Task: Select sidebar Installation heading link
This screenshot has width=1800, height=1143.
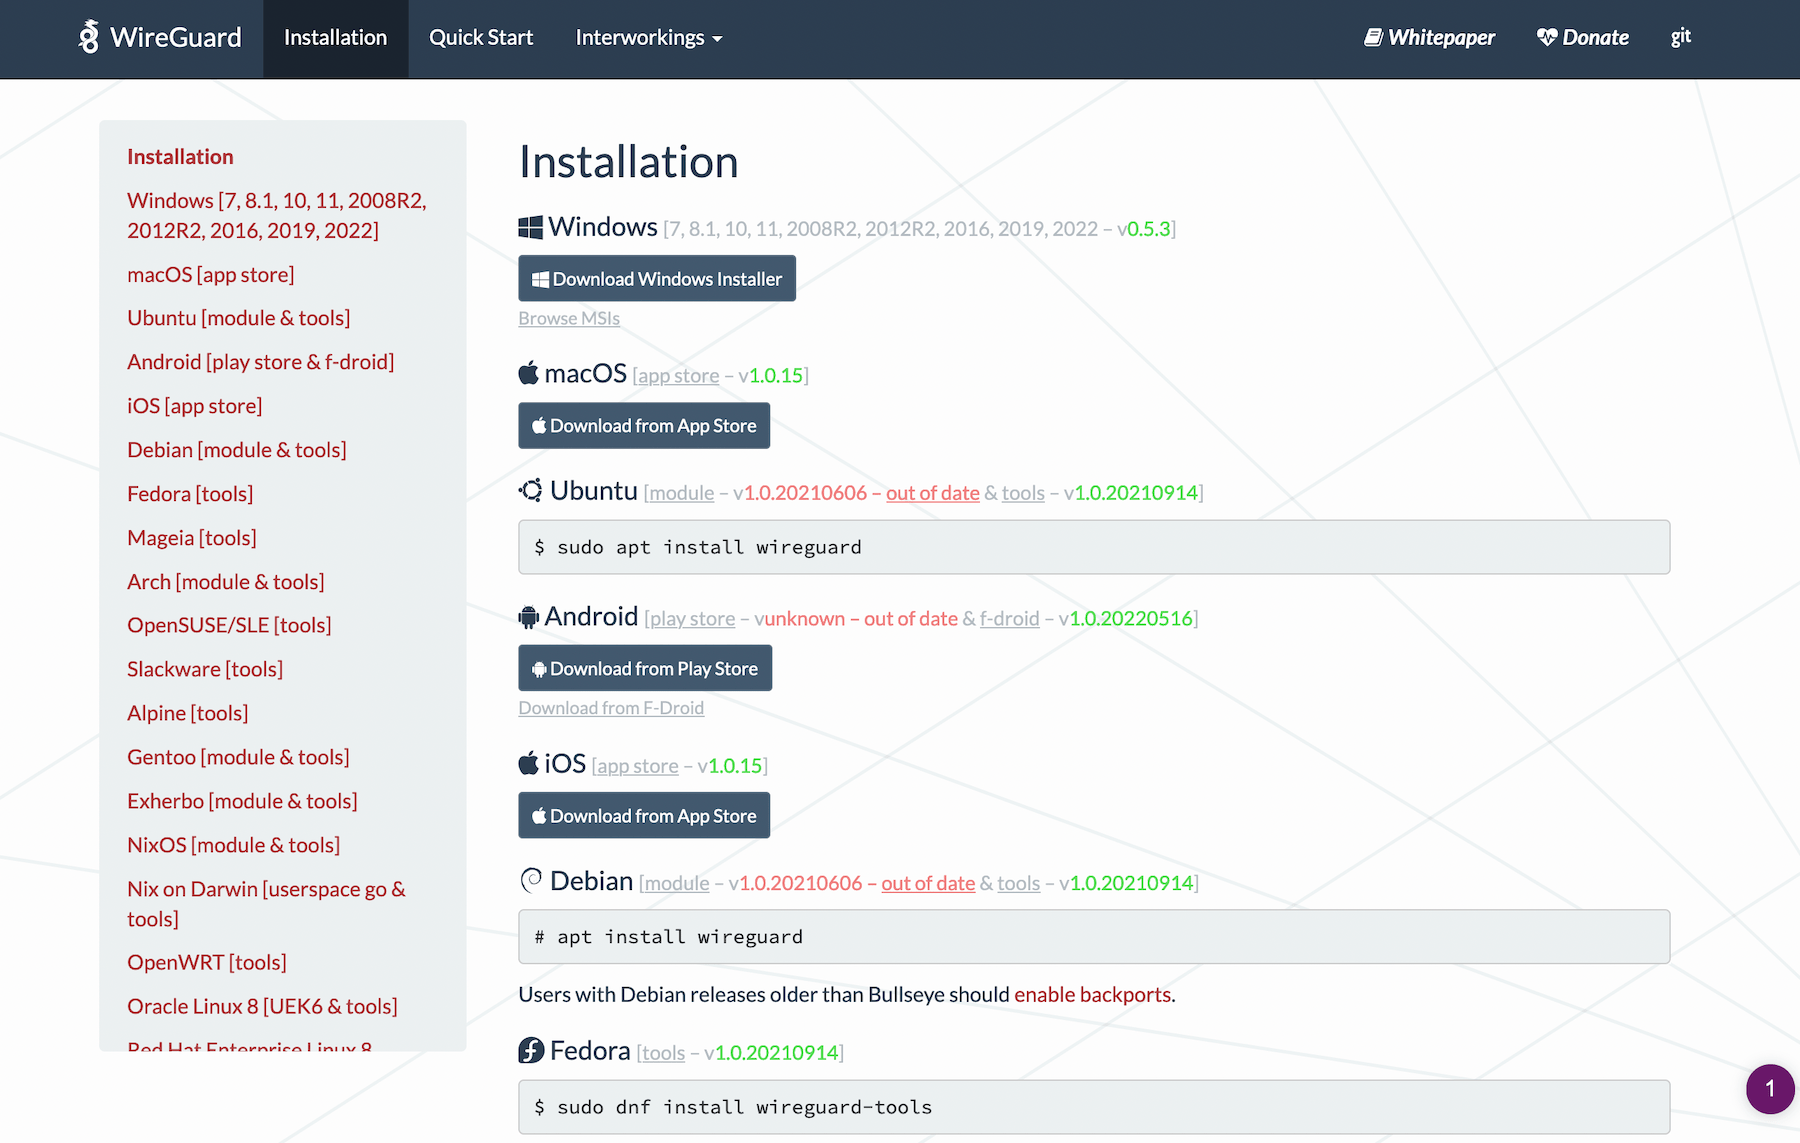Action: tap(180, 157)
